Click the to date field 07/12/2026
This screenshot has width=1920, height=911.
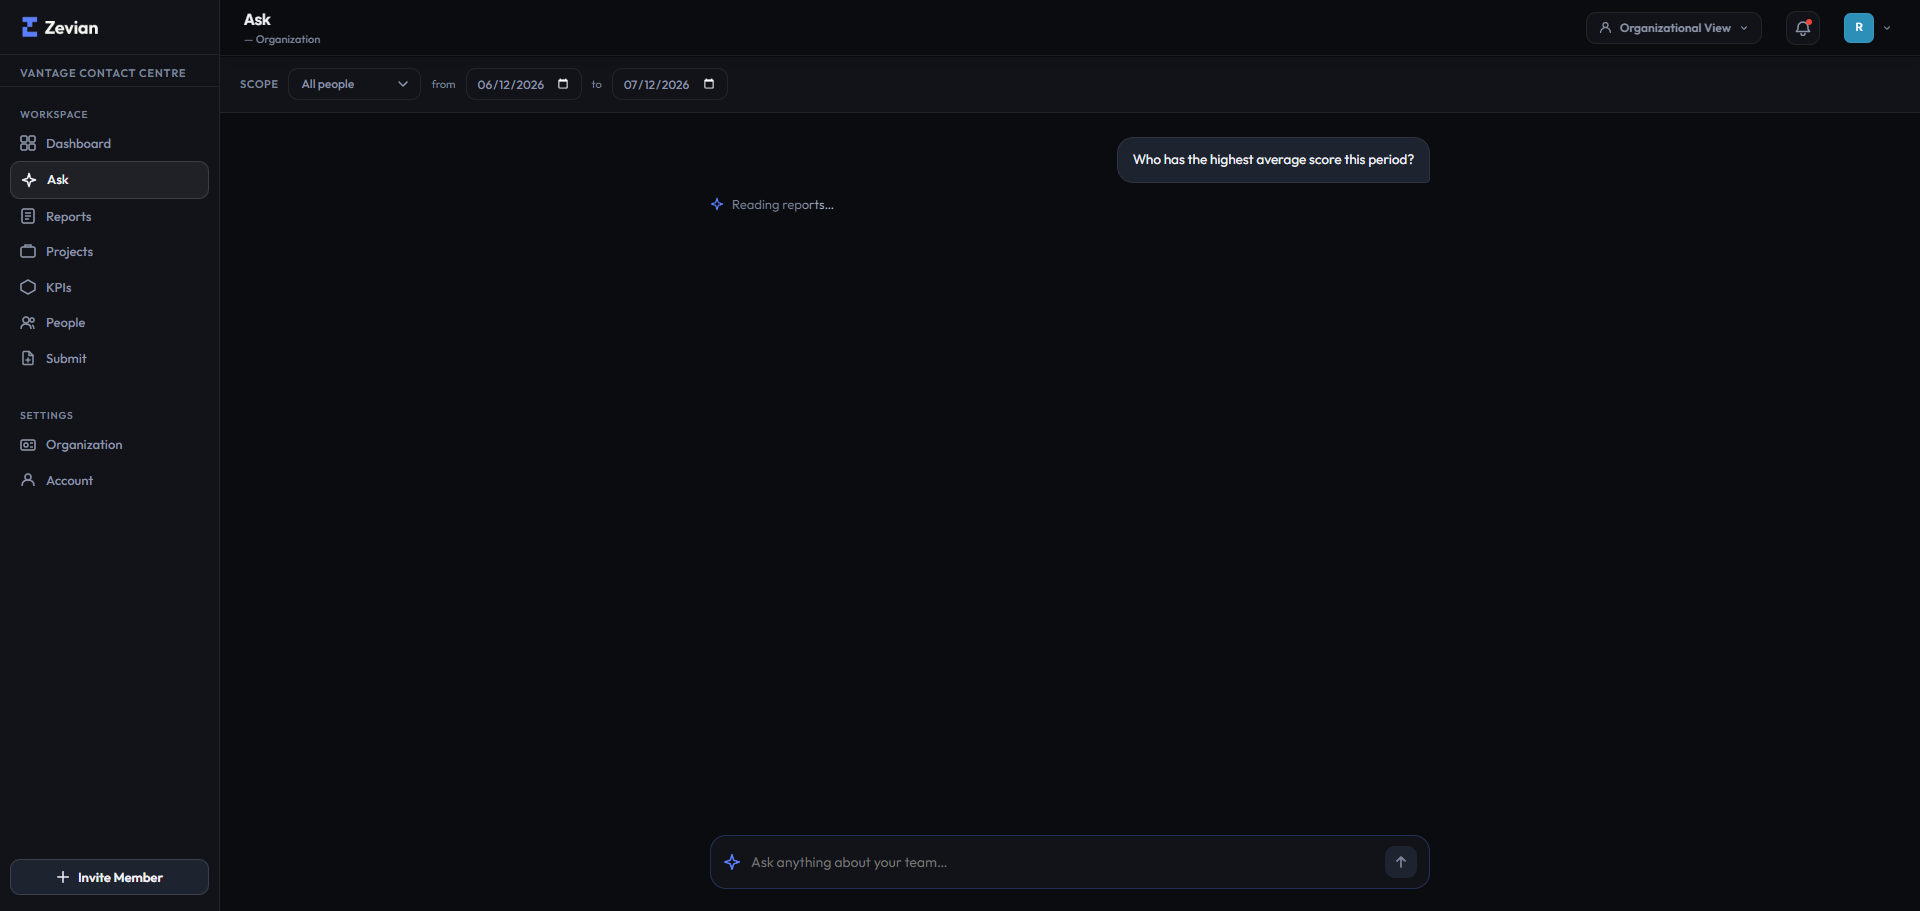(x=669, y=84)
